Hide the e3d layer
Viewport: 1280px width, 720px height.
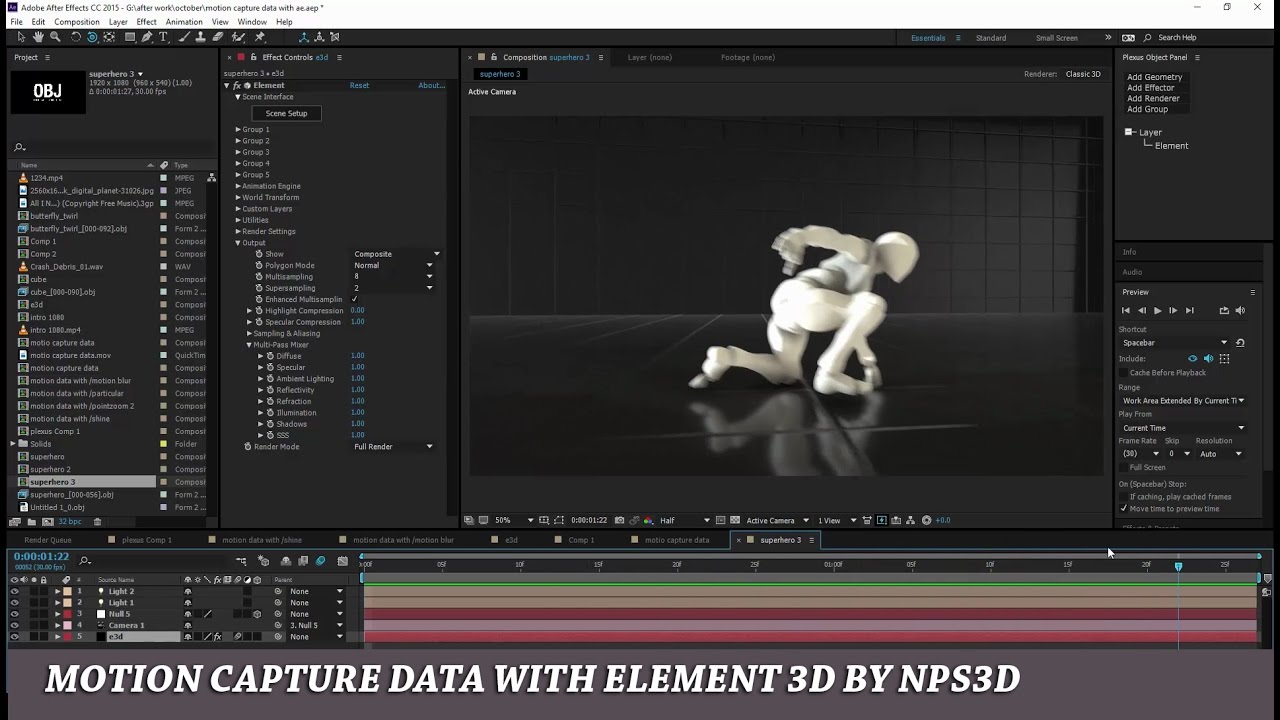click(14, 636)
